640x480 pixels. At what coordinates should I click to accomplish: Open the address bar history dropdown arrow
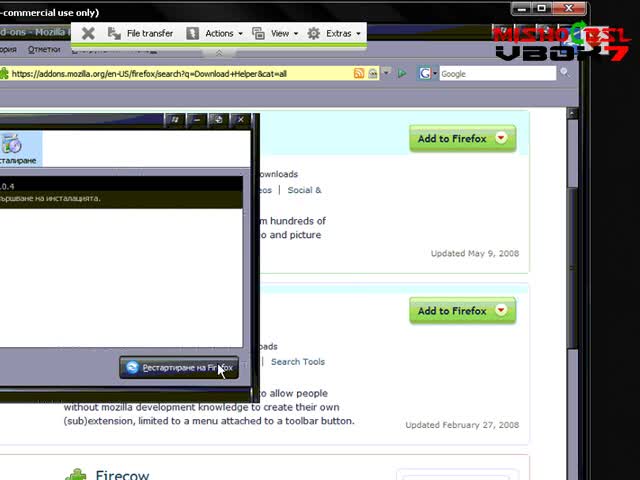click(386, 73)
